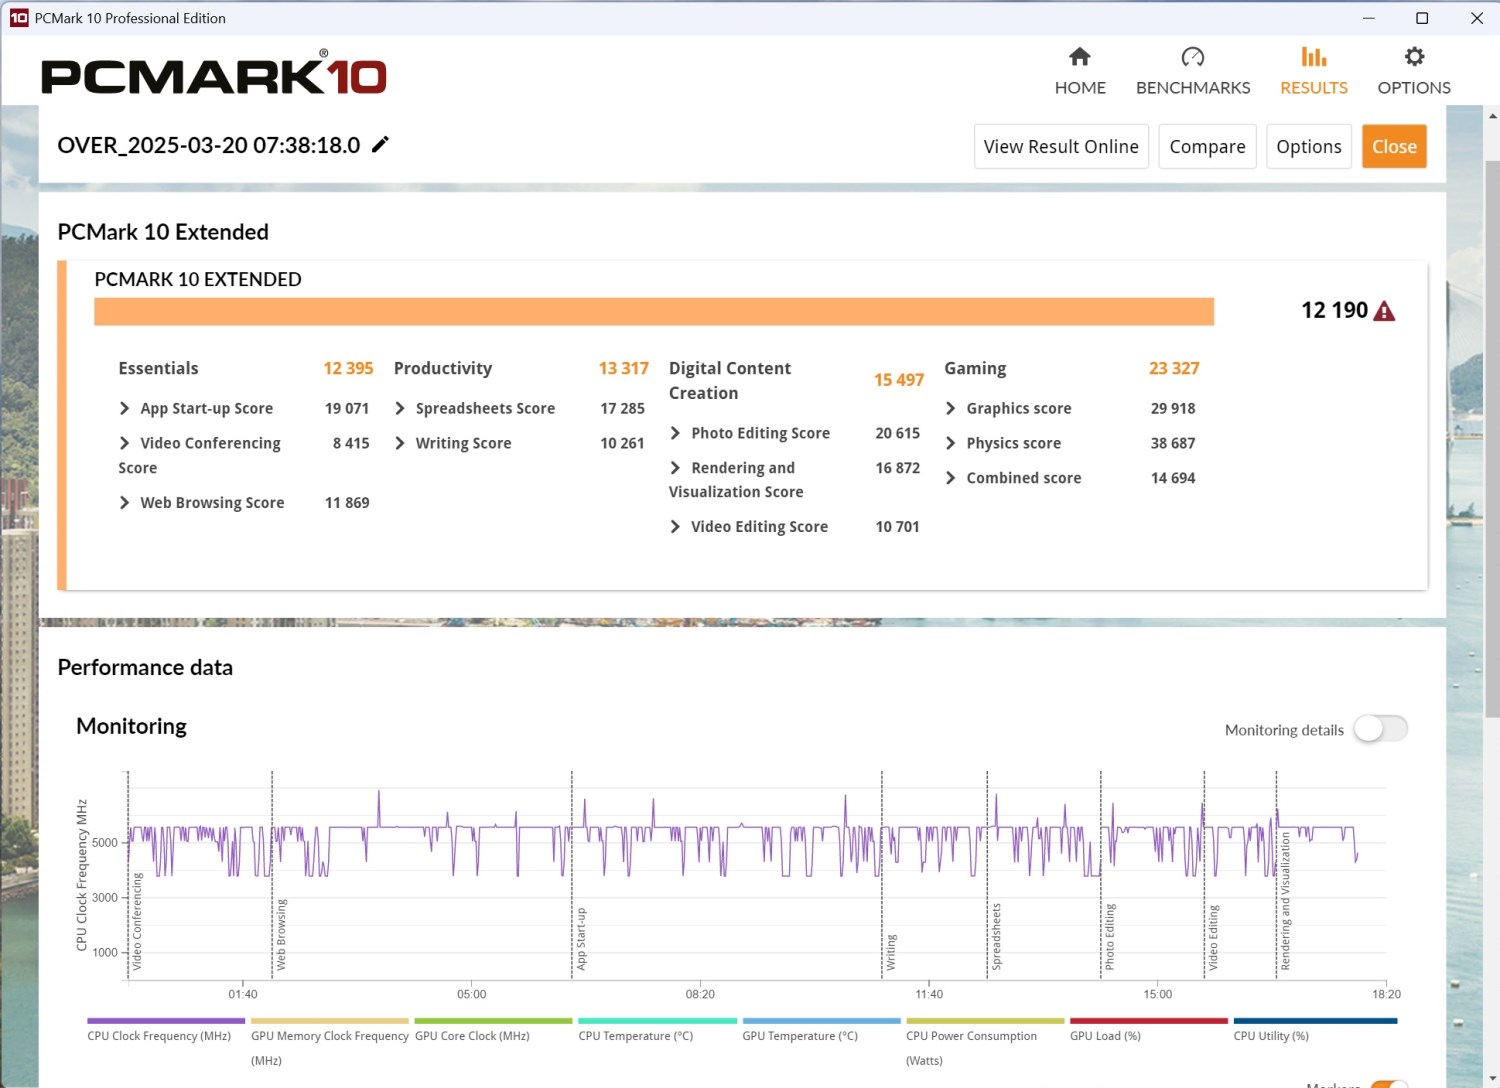Screen dimensions: 1500x1088
Task: Click the Photo Editing marker on the chart
Action: [x=1109, y=936]
